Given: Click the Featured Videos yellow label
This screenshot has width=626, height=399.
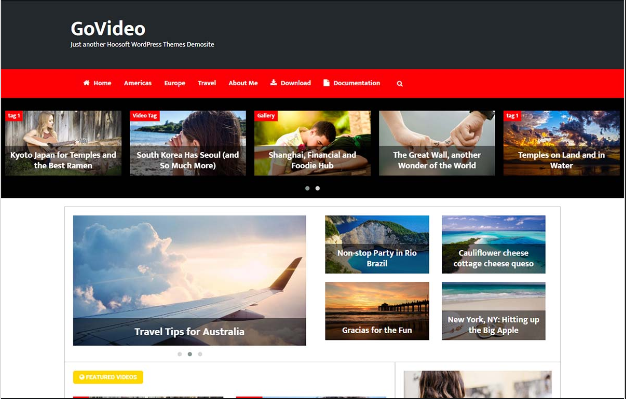Looking at the screenshot, I should pyautogui.click(x=108, y=377).
